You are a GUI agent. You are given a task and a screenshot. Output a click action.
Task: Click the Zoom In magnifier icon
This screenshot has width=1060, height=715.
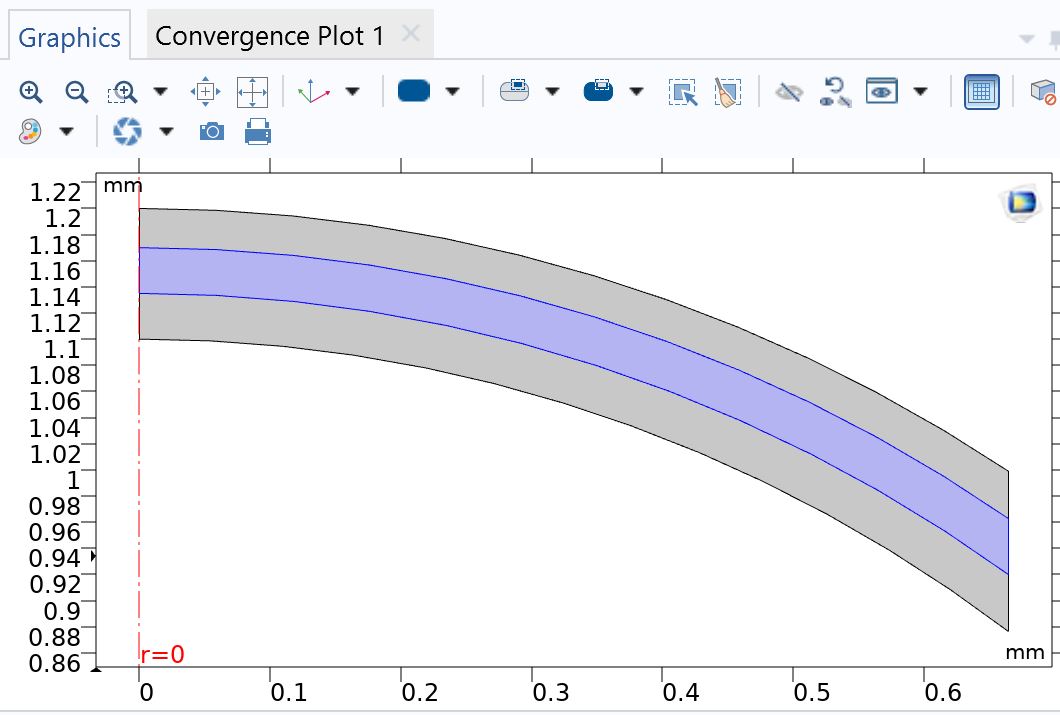(x=31, y=92)
